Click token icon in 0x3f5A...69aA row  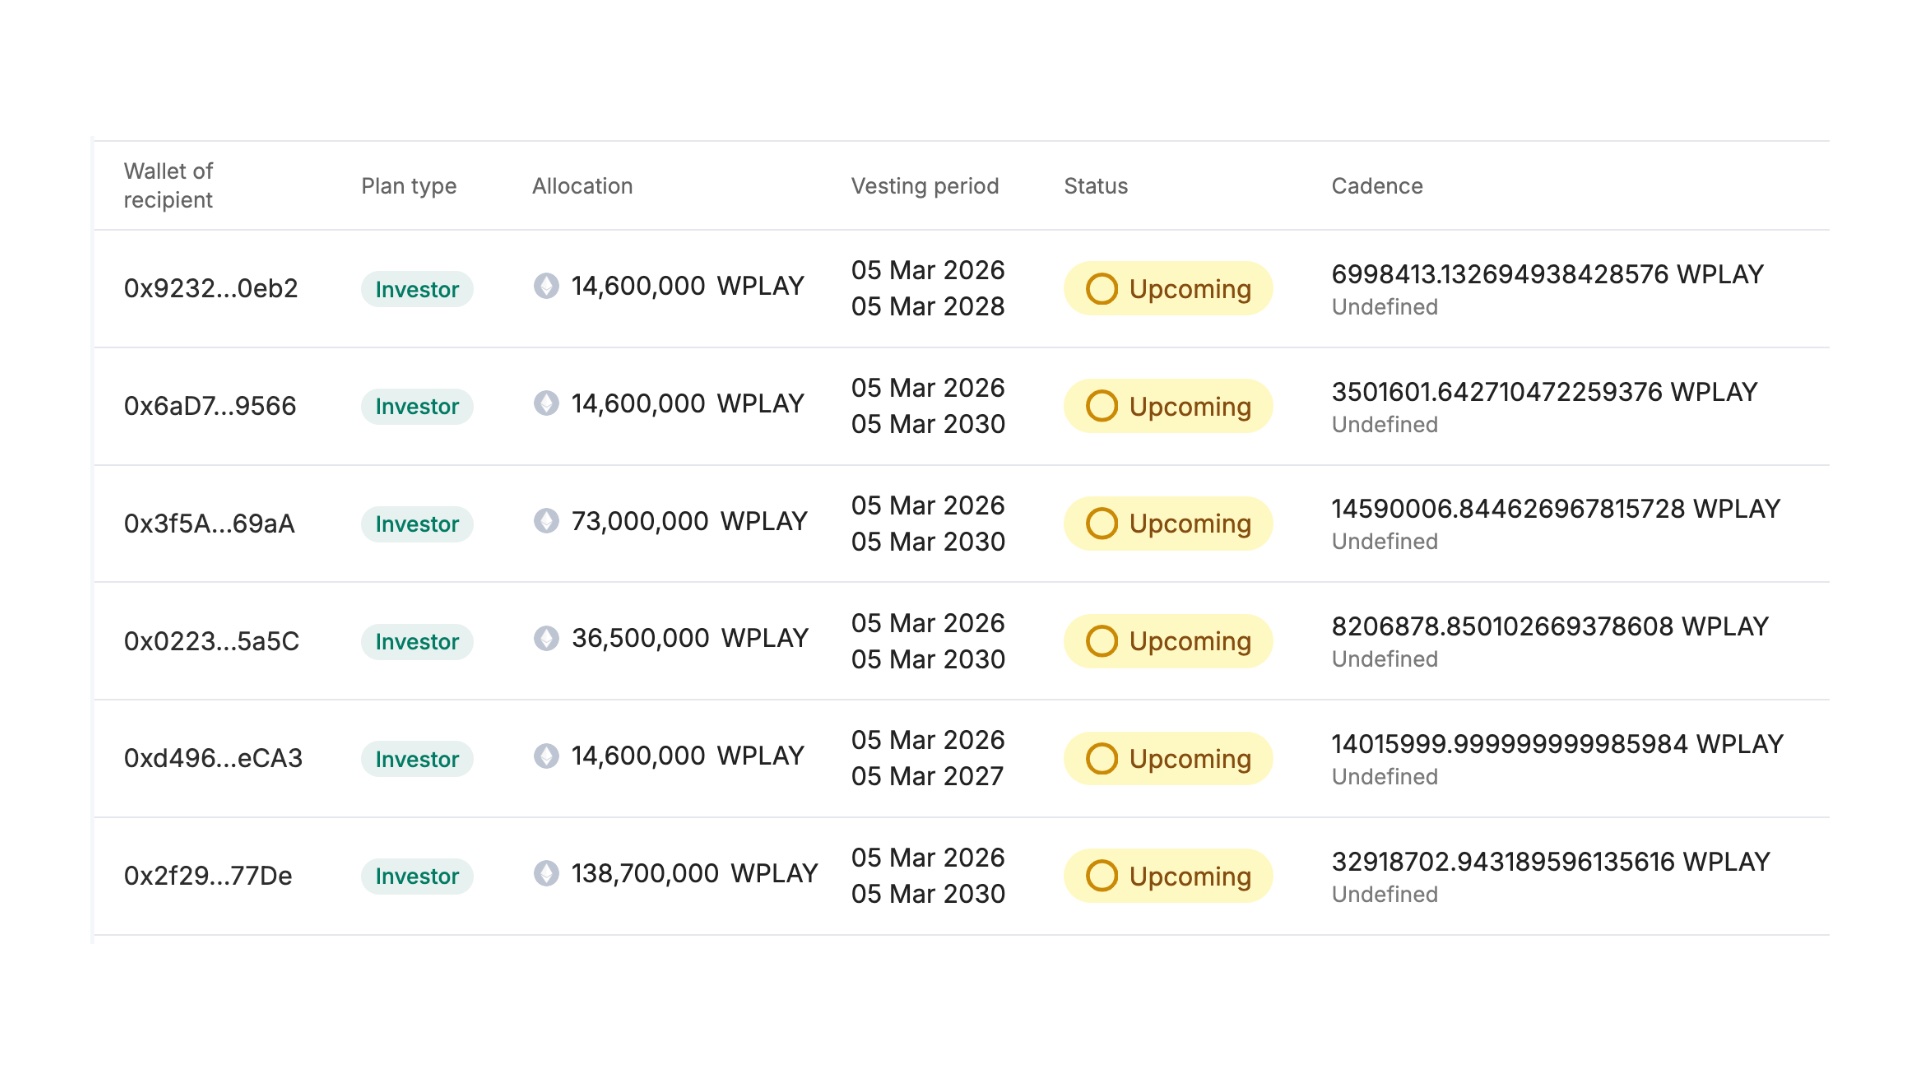point(546,521)
